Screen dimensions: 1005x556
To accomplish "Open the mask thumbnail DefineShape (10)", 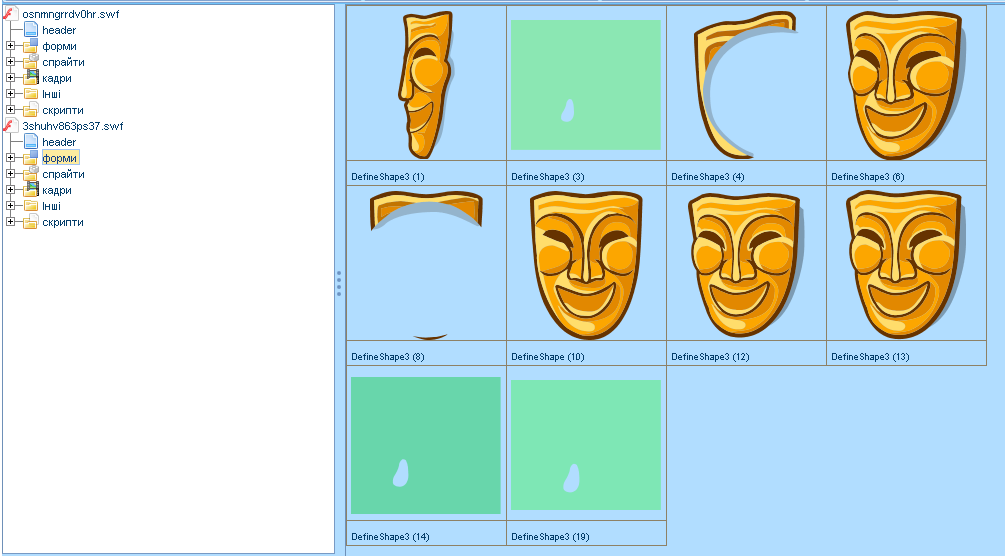I will (586, 264).
